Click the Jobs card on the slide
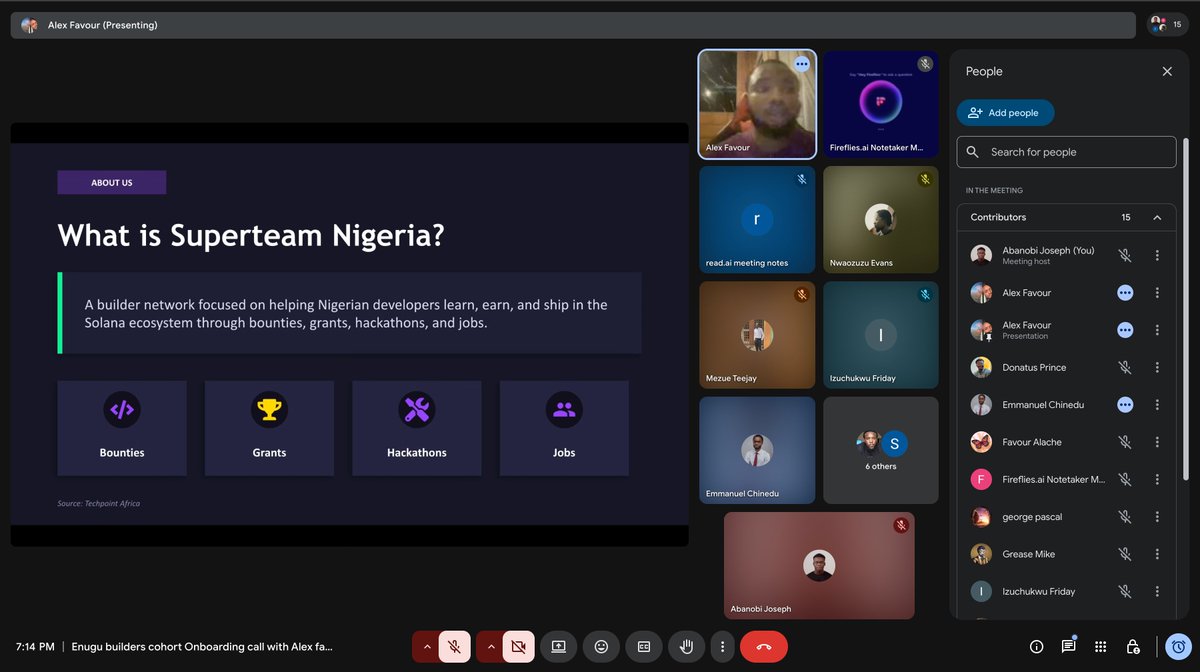Viewport: 1200px width, 672px height. pos(564,428)
